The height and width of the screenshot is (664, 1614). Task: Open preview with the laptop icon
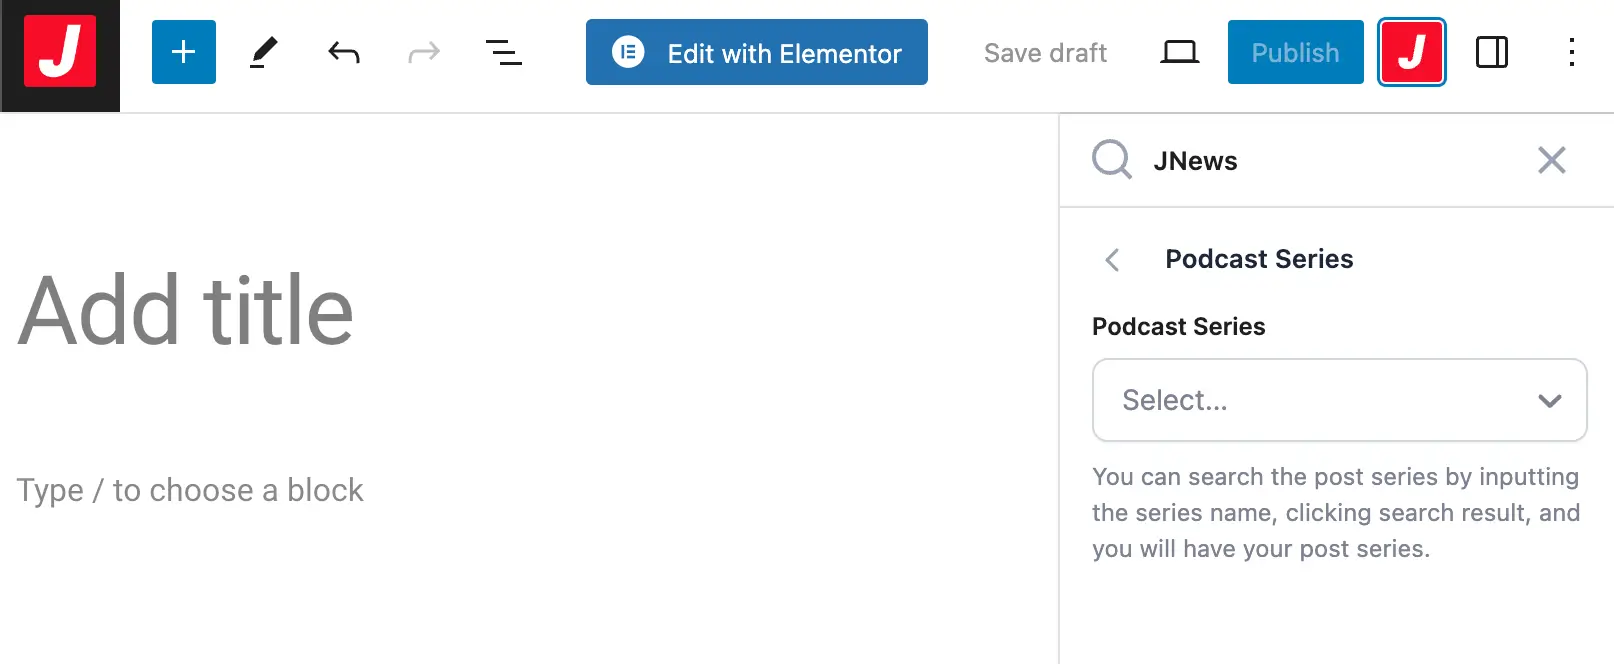(1179, 52)
